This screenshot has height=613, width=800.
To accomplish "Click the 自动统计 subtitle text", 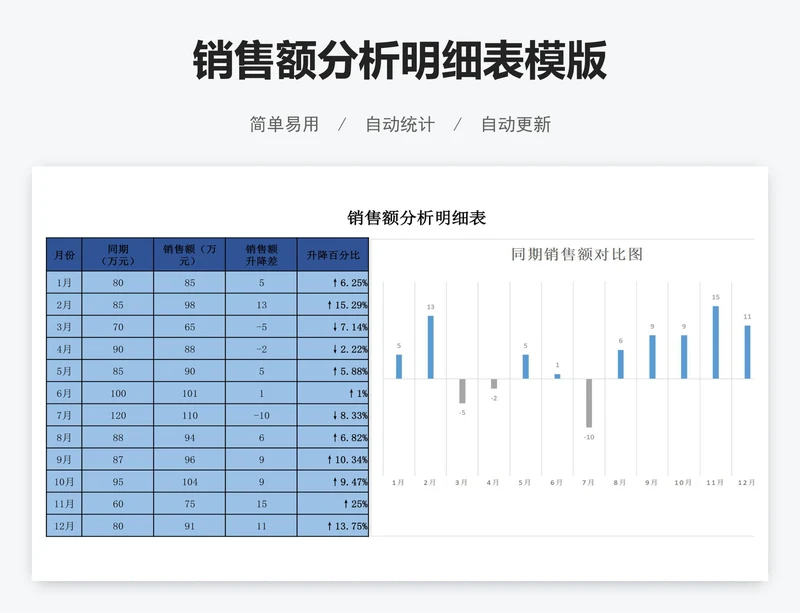I will pyautogui.click(x=400, y=125).
